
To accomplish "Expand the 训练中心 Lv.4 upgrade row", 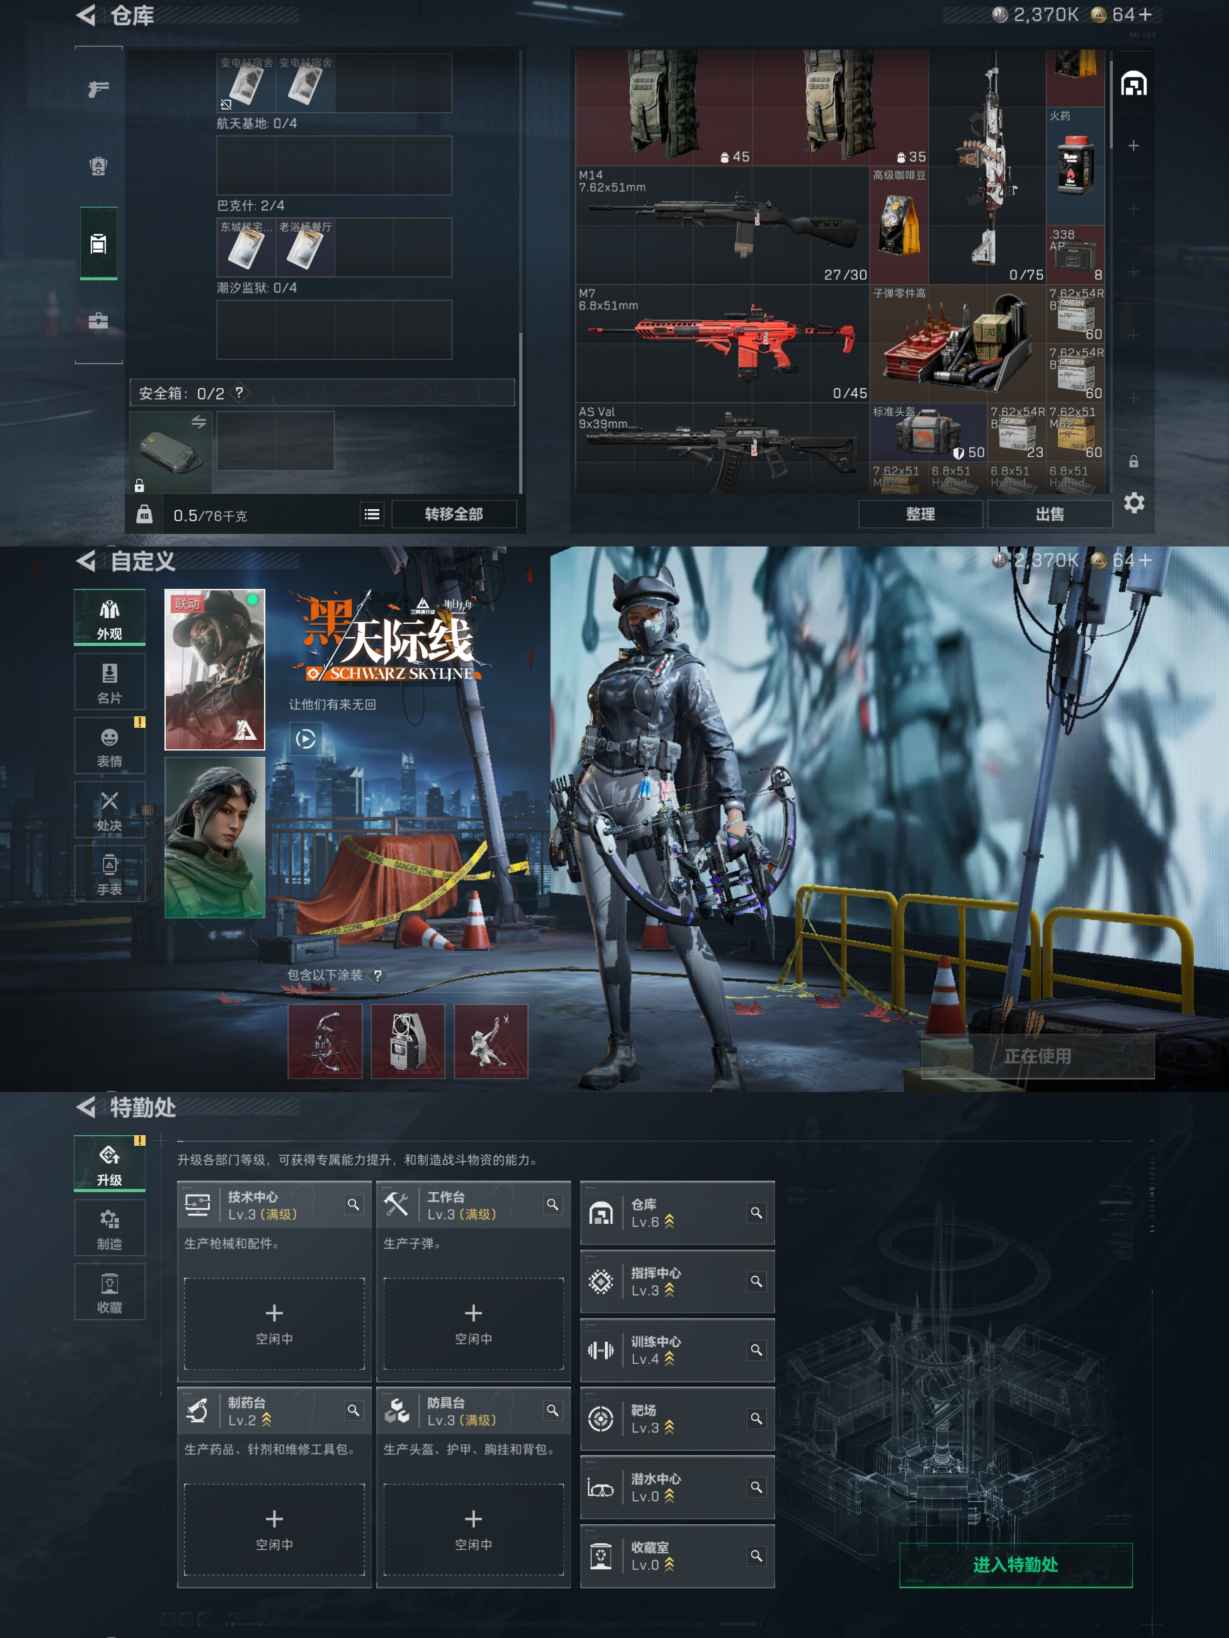I will [x=676, y=1350].
